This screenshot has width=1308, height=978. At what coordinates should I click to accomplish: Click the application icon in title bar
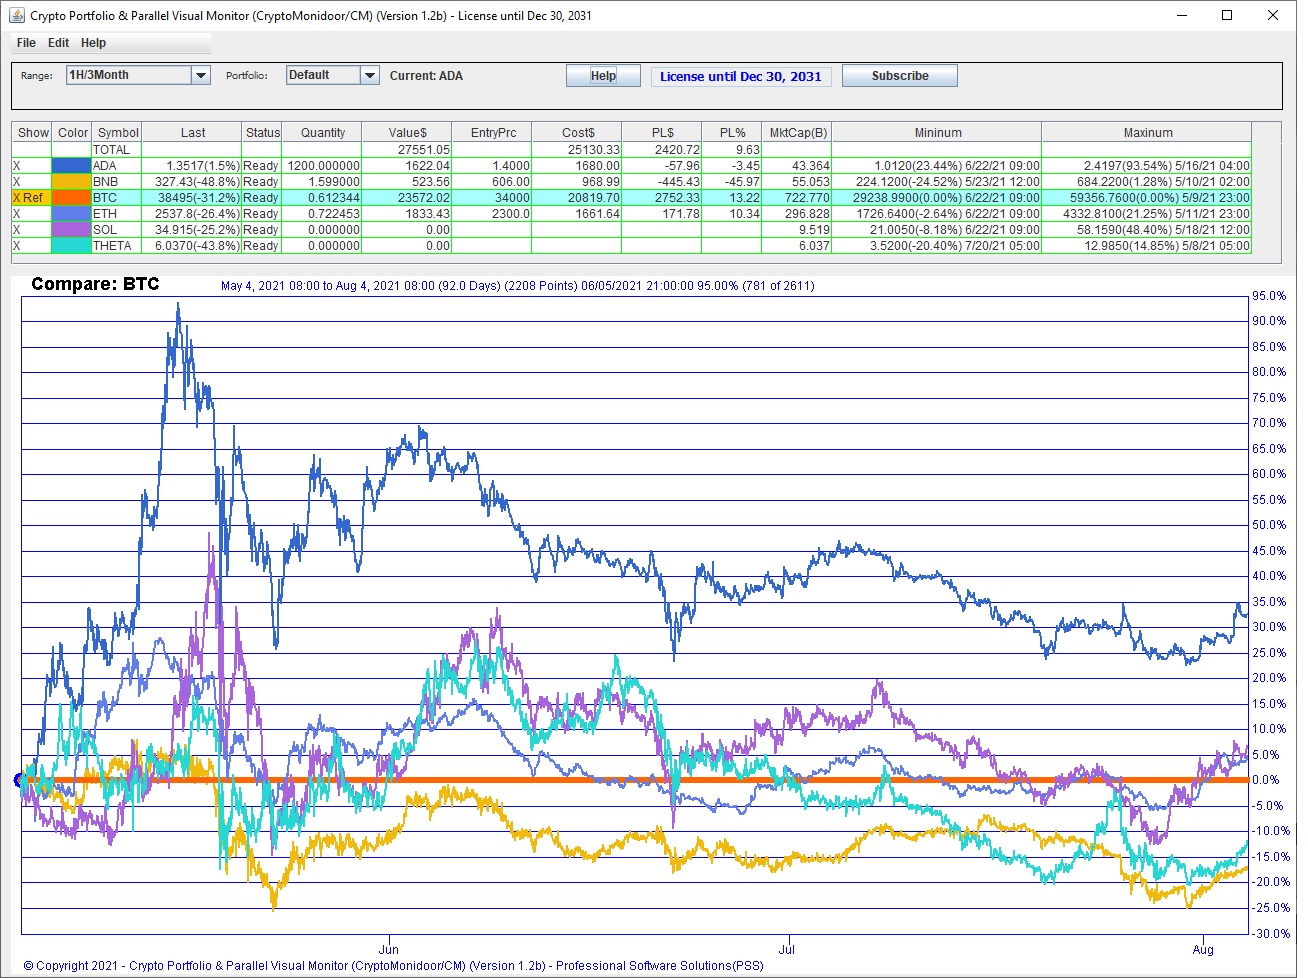click(16, 15)
